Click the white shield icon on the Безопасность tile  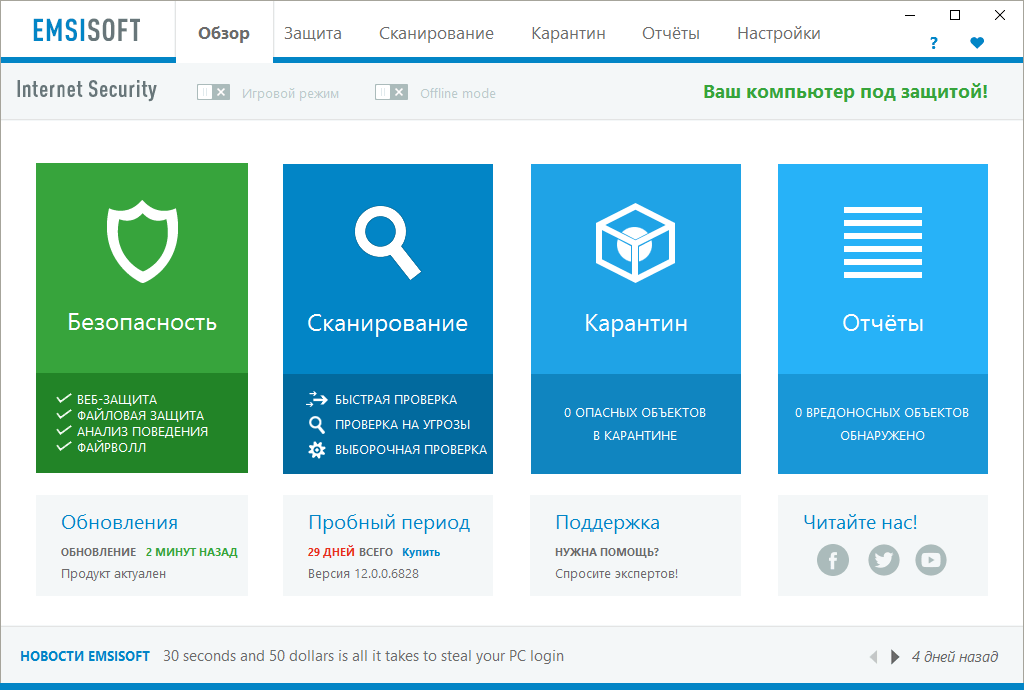142,242
